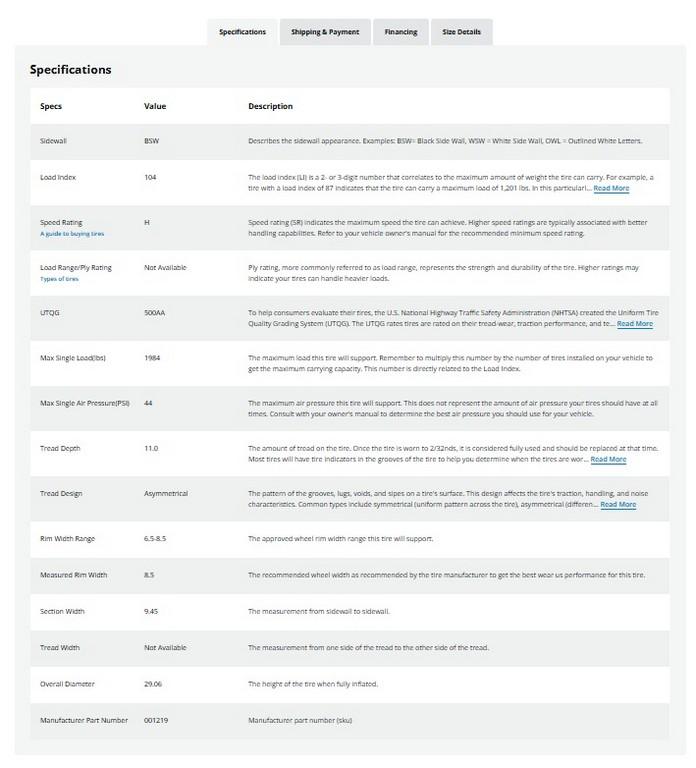Click the Tread Design value Asymmetrical
This screenshot has width=696, height=768.
click(x=166, y=493)
